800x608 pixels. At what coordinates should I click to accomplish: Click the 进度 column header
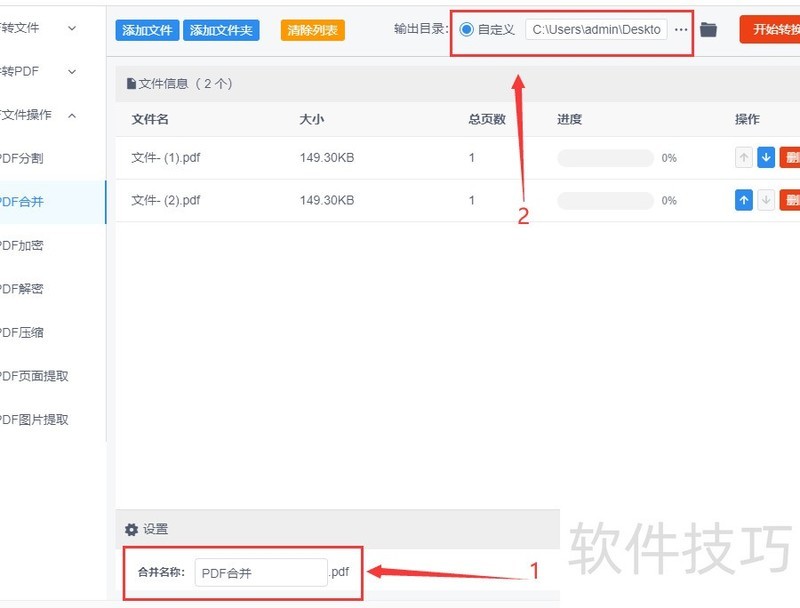pyautogui.click(x=569, y=119)
